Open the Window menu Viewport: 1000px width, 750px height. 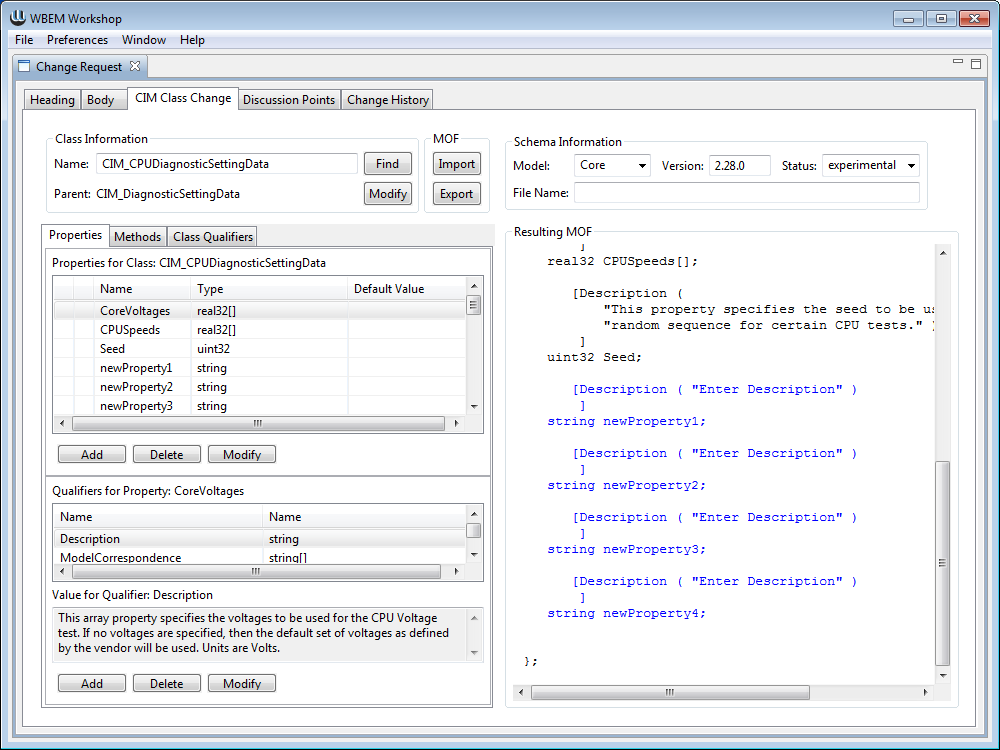[144, 40]
